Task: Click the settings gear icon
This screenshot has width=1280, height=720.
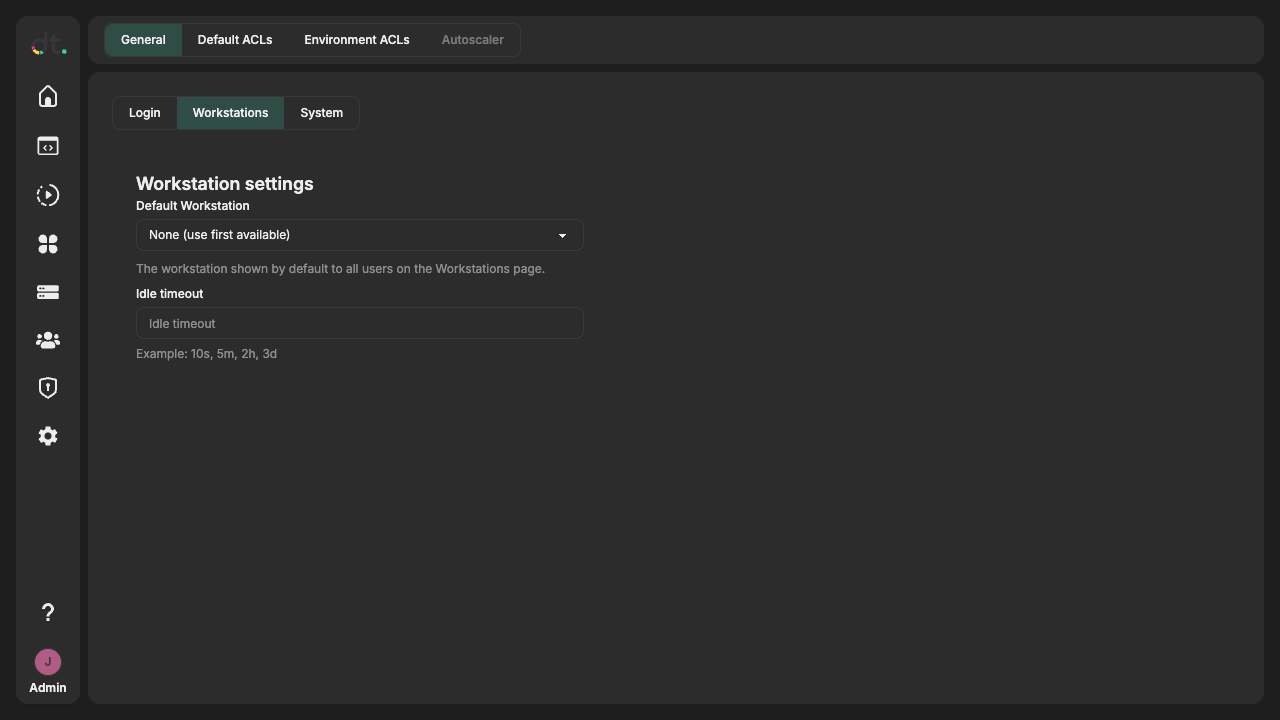Action: 47,436
